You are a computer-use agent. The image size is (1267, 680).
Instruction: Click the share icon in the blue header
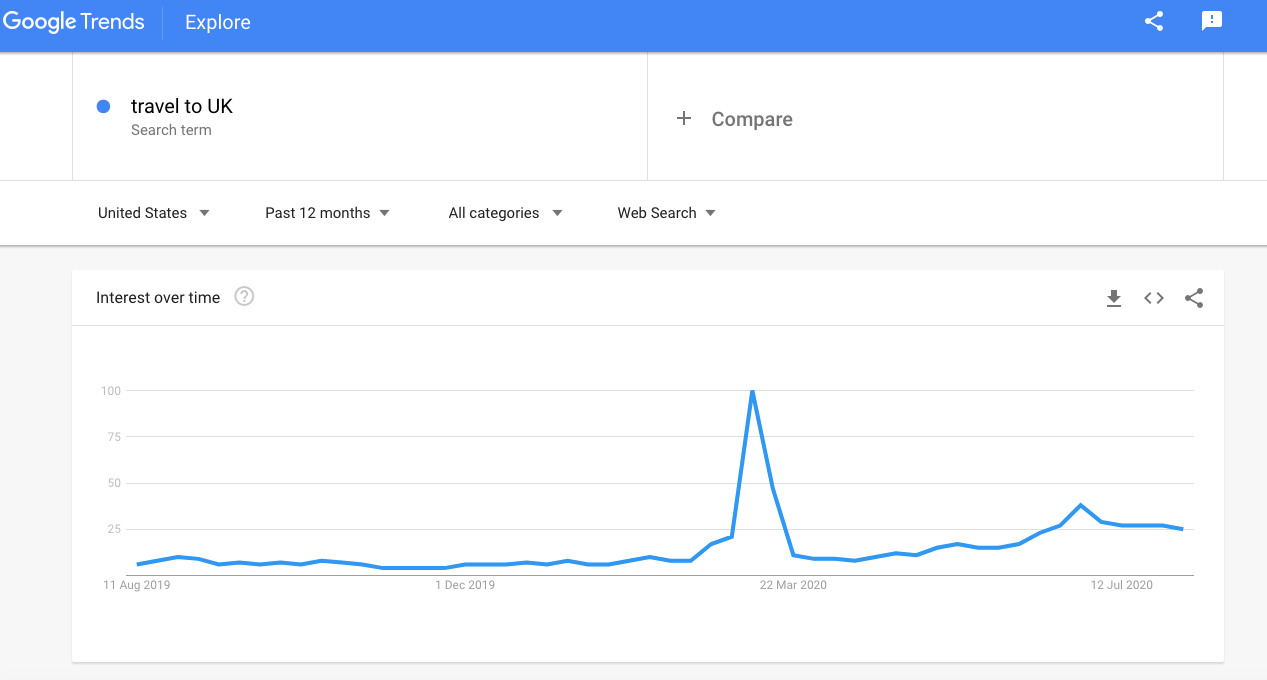[x=1154, y=21]
